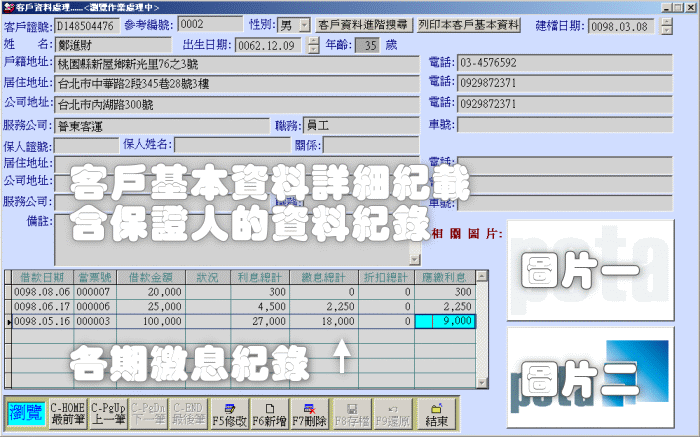The image size is (700, 437).
Task: Click the 繳息總計 value 18,000
Action: 324,321
